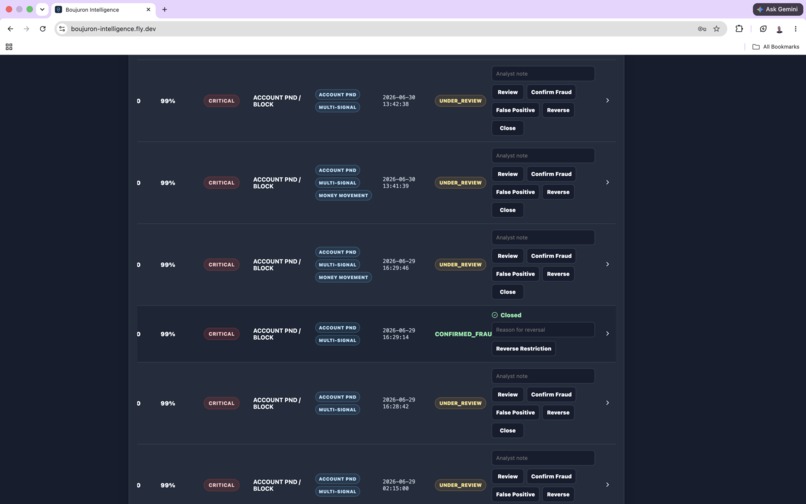Open the browser extensions menu
This screenshot has width=806, height=504.
point(739,29)
